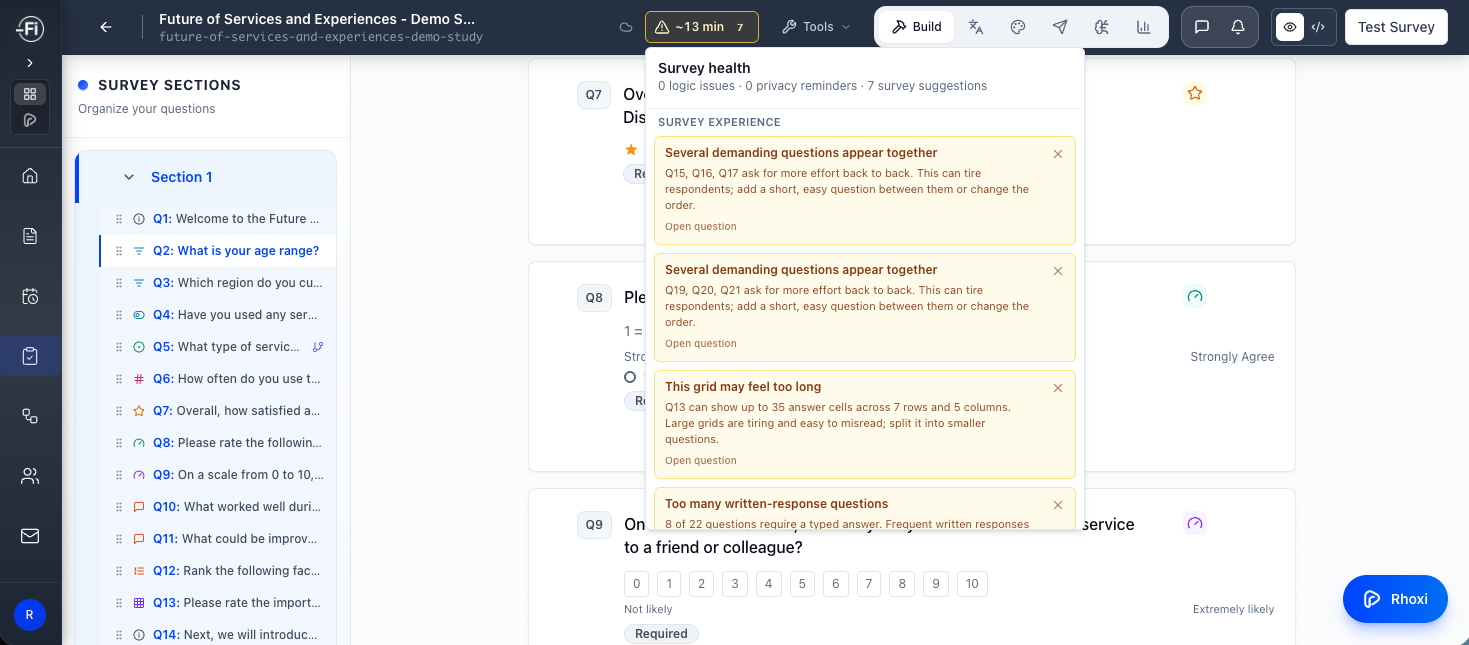Image resolution: width=1469 pixels, height=645 pixels.
Task: Expand the left navigation sidebar chevron
Action: point(30,63)
